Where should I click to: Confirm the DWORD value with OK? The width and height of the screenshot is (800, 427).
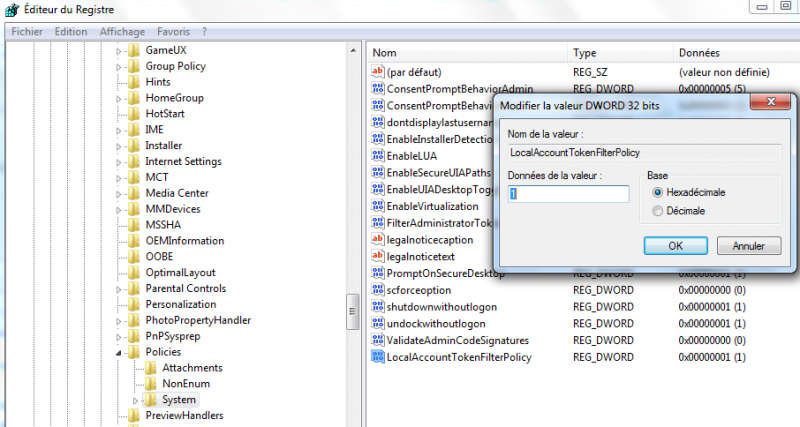pos(675,245)
